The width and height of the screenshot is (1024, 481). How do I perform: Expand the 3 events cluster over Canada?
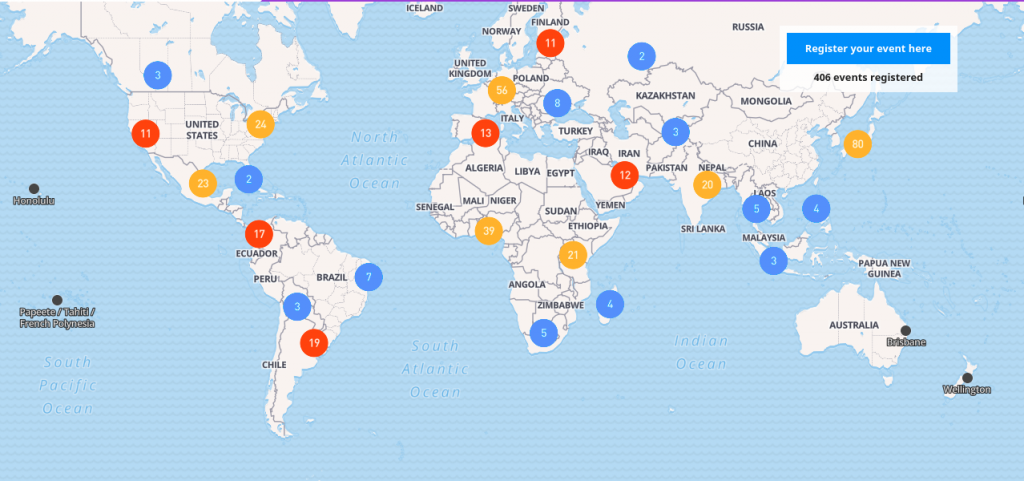point(157,75)
